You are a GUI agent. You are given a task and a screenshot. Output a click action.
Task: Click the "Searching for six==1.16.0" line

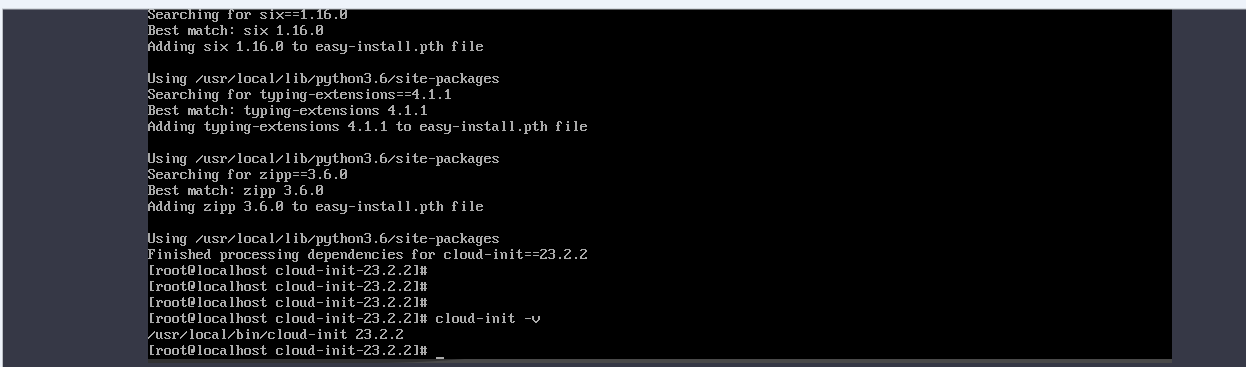tap(247, 15)
